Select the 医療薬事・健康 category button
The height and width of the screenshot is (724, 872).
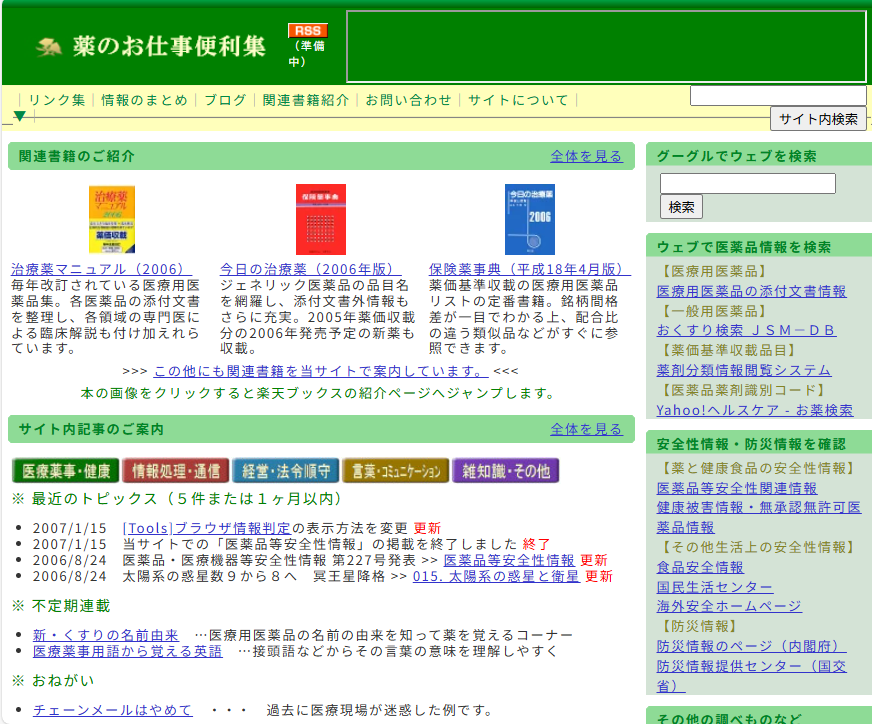(65, 471)
